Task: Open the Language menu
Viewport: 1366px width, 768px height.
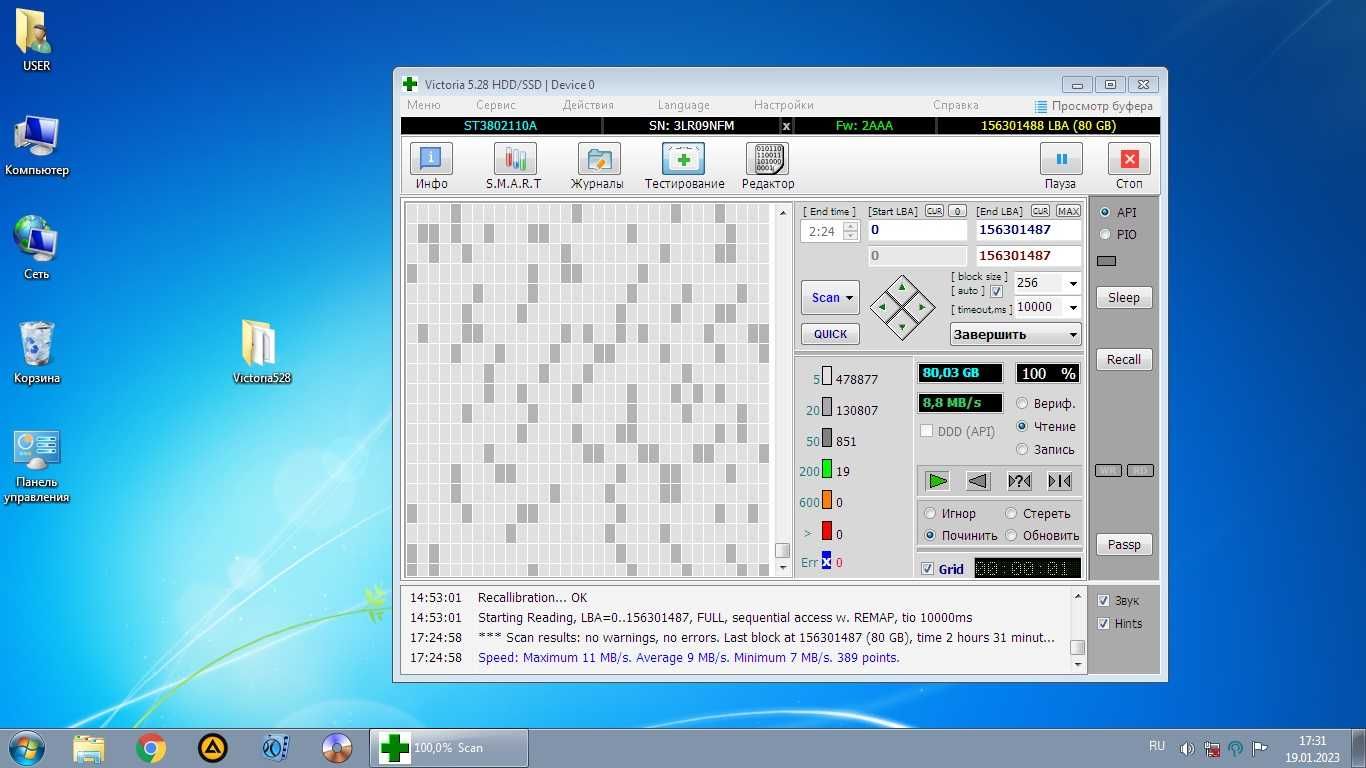Action: point(684,105)
